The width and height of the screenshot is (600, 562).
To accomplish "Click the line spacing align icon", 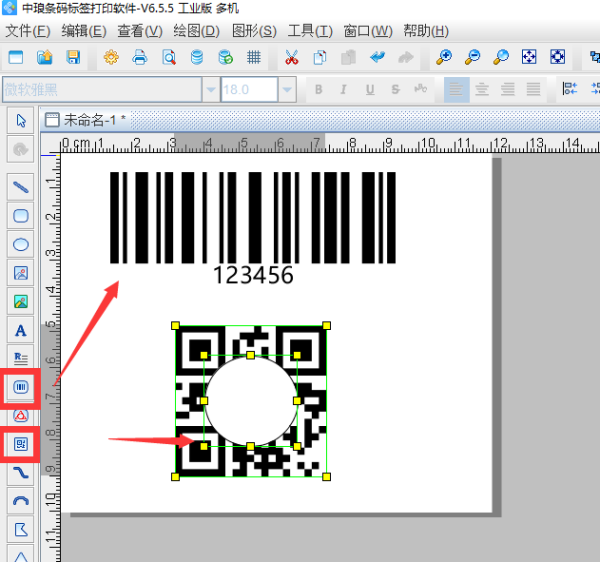I will [x=570, y=89].
